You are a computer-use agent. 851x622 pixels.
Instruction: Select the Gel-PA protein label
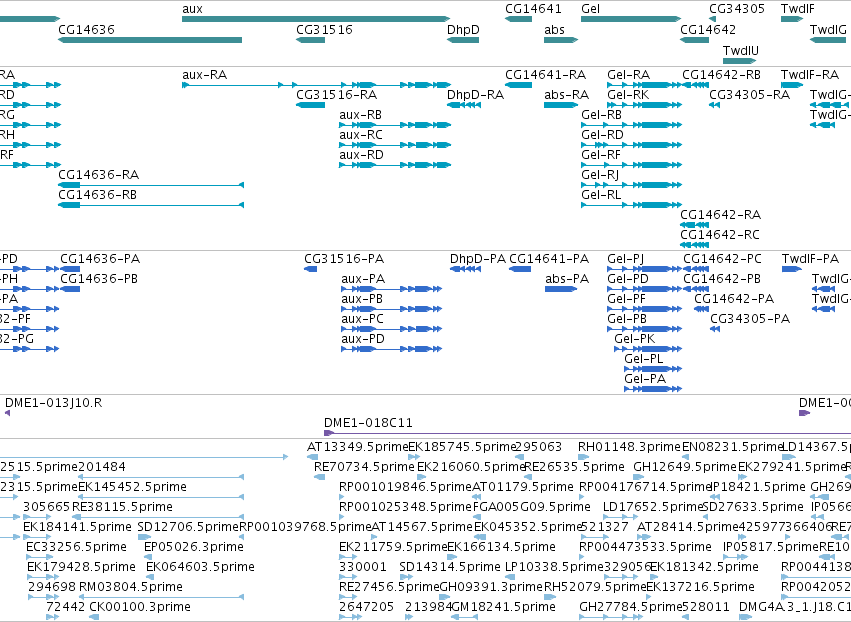pyautogui.click(x=645, y=379)
